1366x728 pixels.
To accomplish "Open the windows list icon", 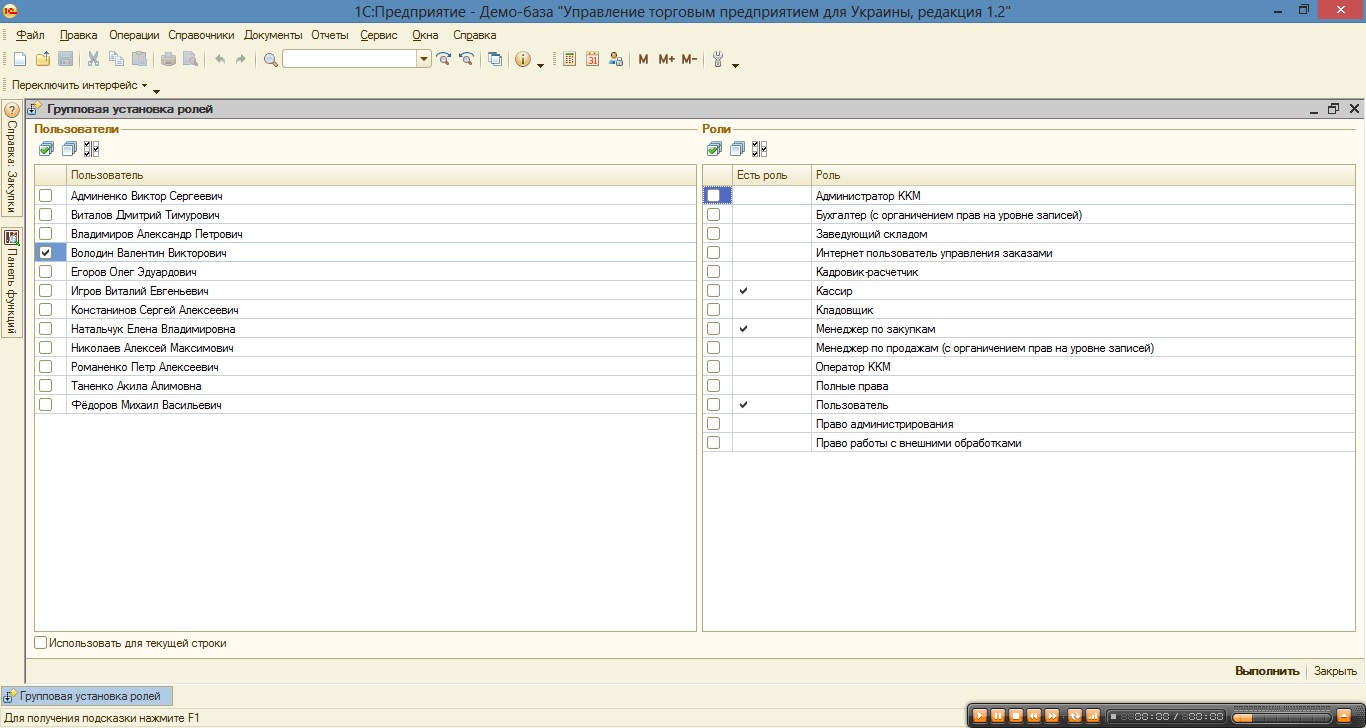I will pyautogui.click(x=495, y=59).
